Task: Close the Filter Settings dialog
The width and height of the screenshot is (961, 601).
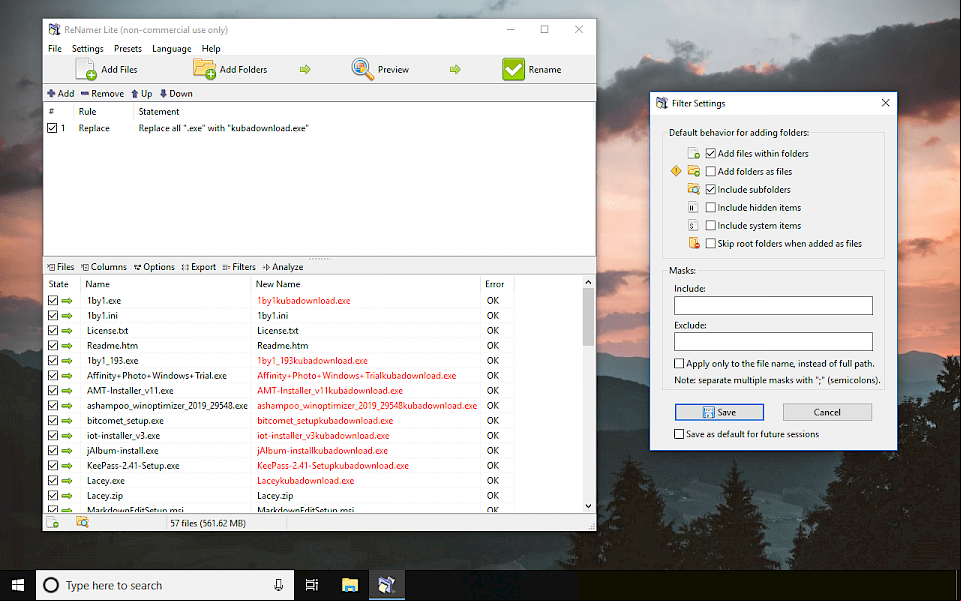Action: pos(885,103)
